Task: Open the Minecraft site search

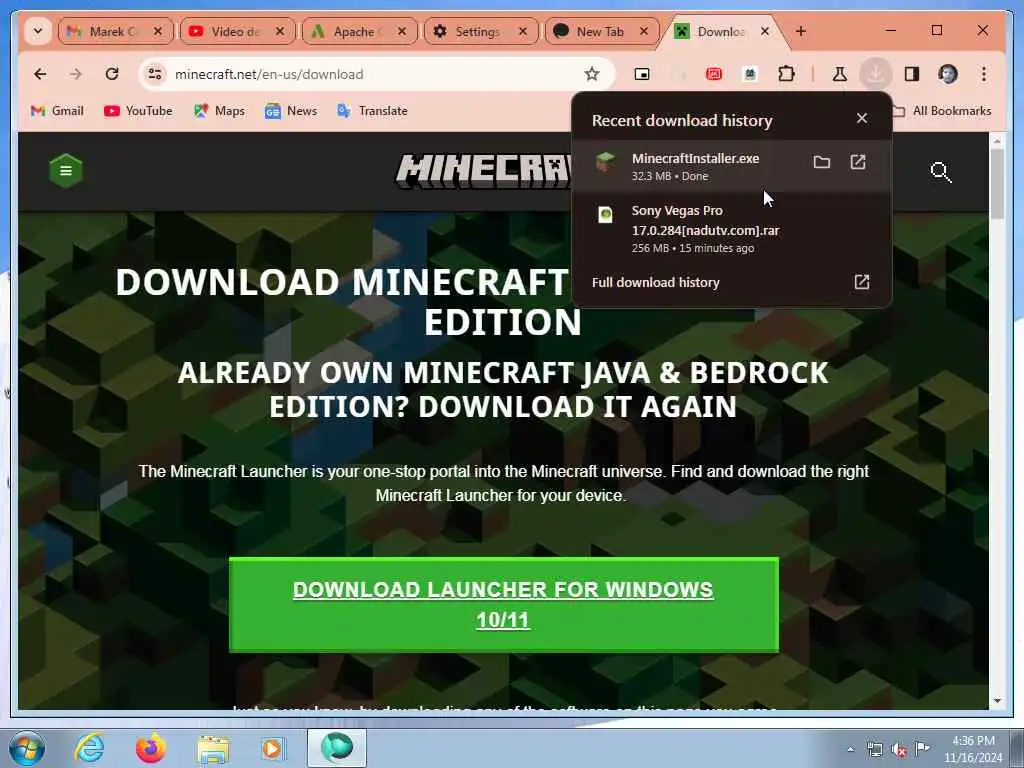Action: pos(940,172)
